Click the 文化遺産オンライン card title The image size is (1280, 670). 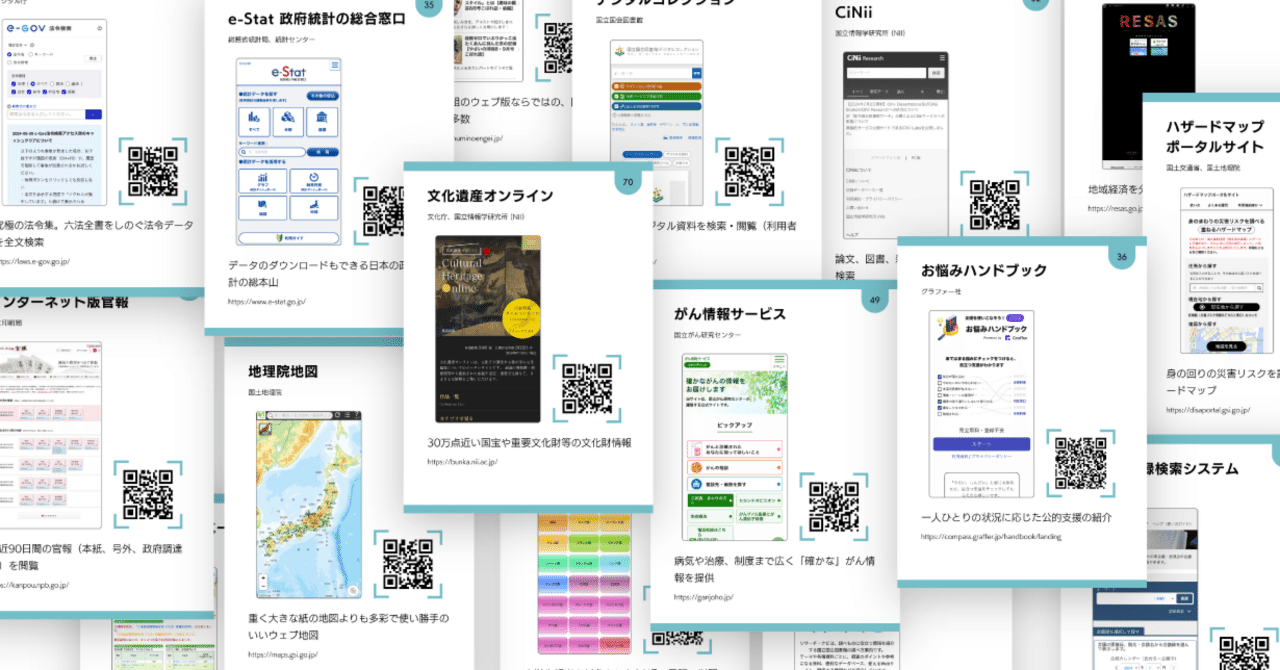pyautogui.click(x=490, y=195)
